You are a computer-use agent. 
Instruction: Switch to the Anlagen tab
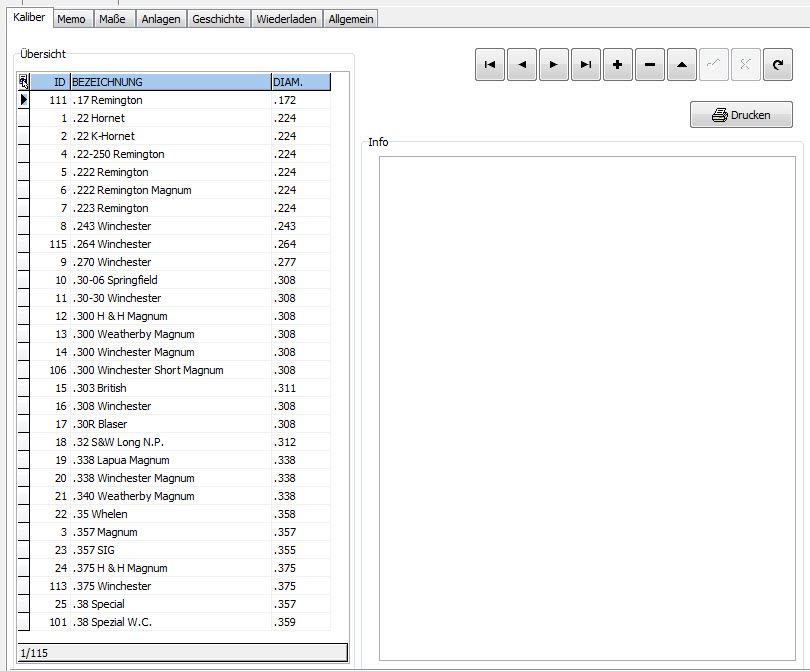161,19
